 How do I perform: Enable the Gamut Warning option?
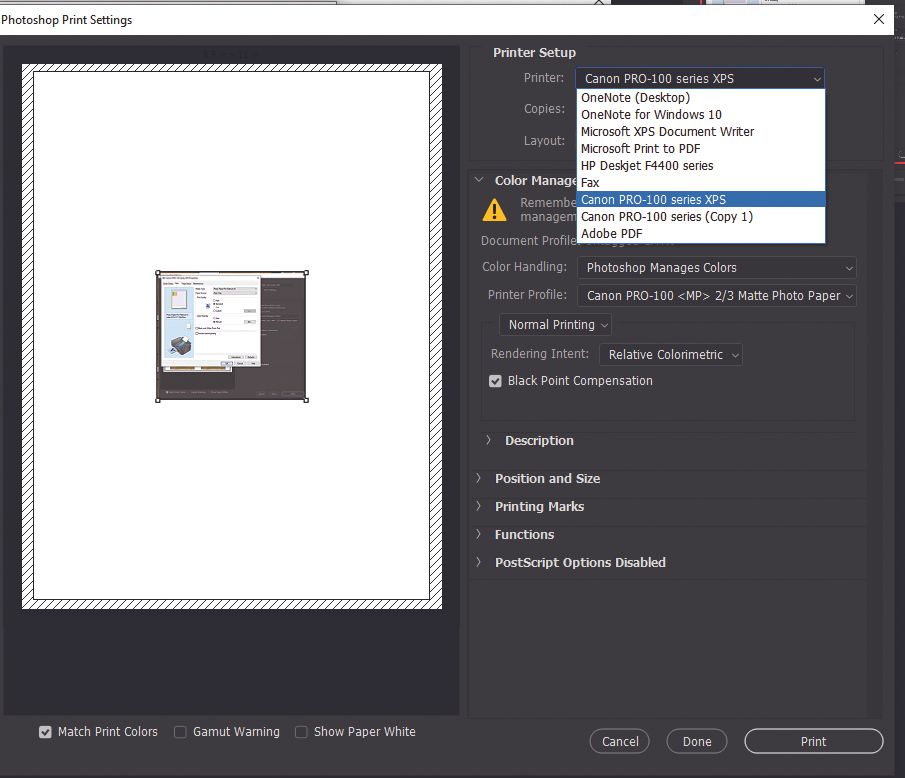click(180, 732)
